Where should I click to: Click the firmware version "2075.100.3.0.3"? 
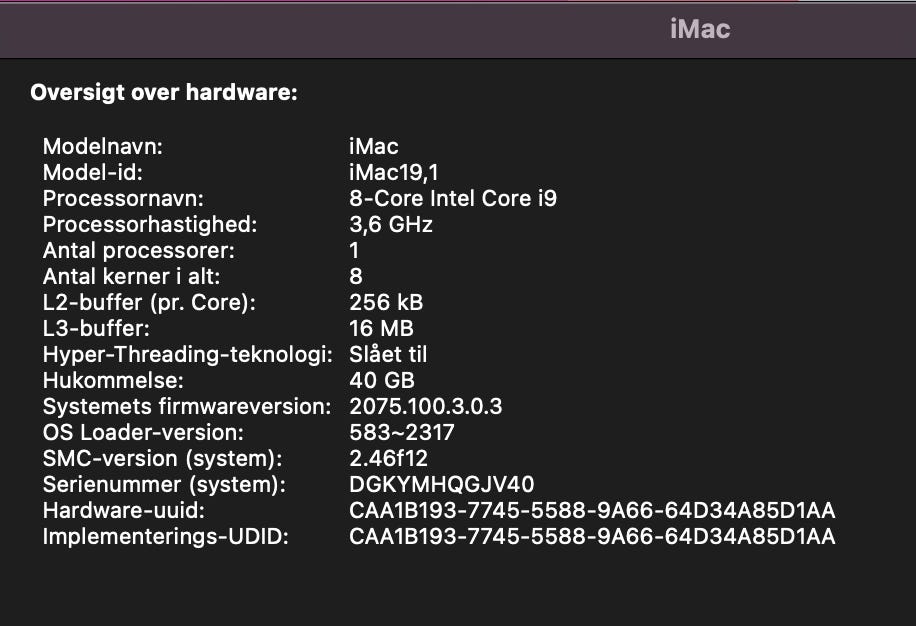click(x=426, y=406)
